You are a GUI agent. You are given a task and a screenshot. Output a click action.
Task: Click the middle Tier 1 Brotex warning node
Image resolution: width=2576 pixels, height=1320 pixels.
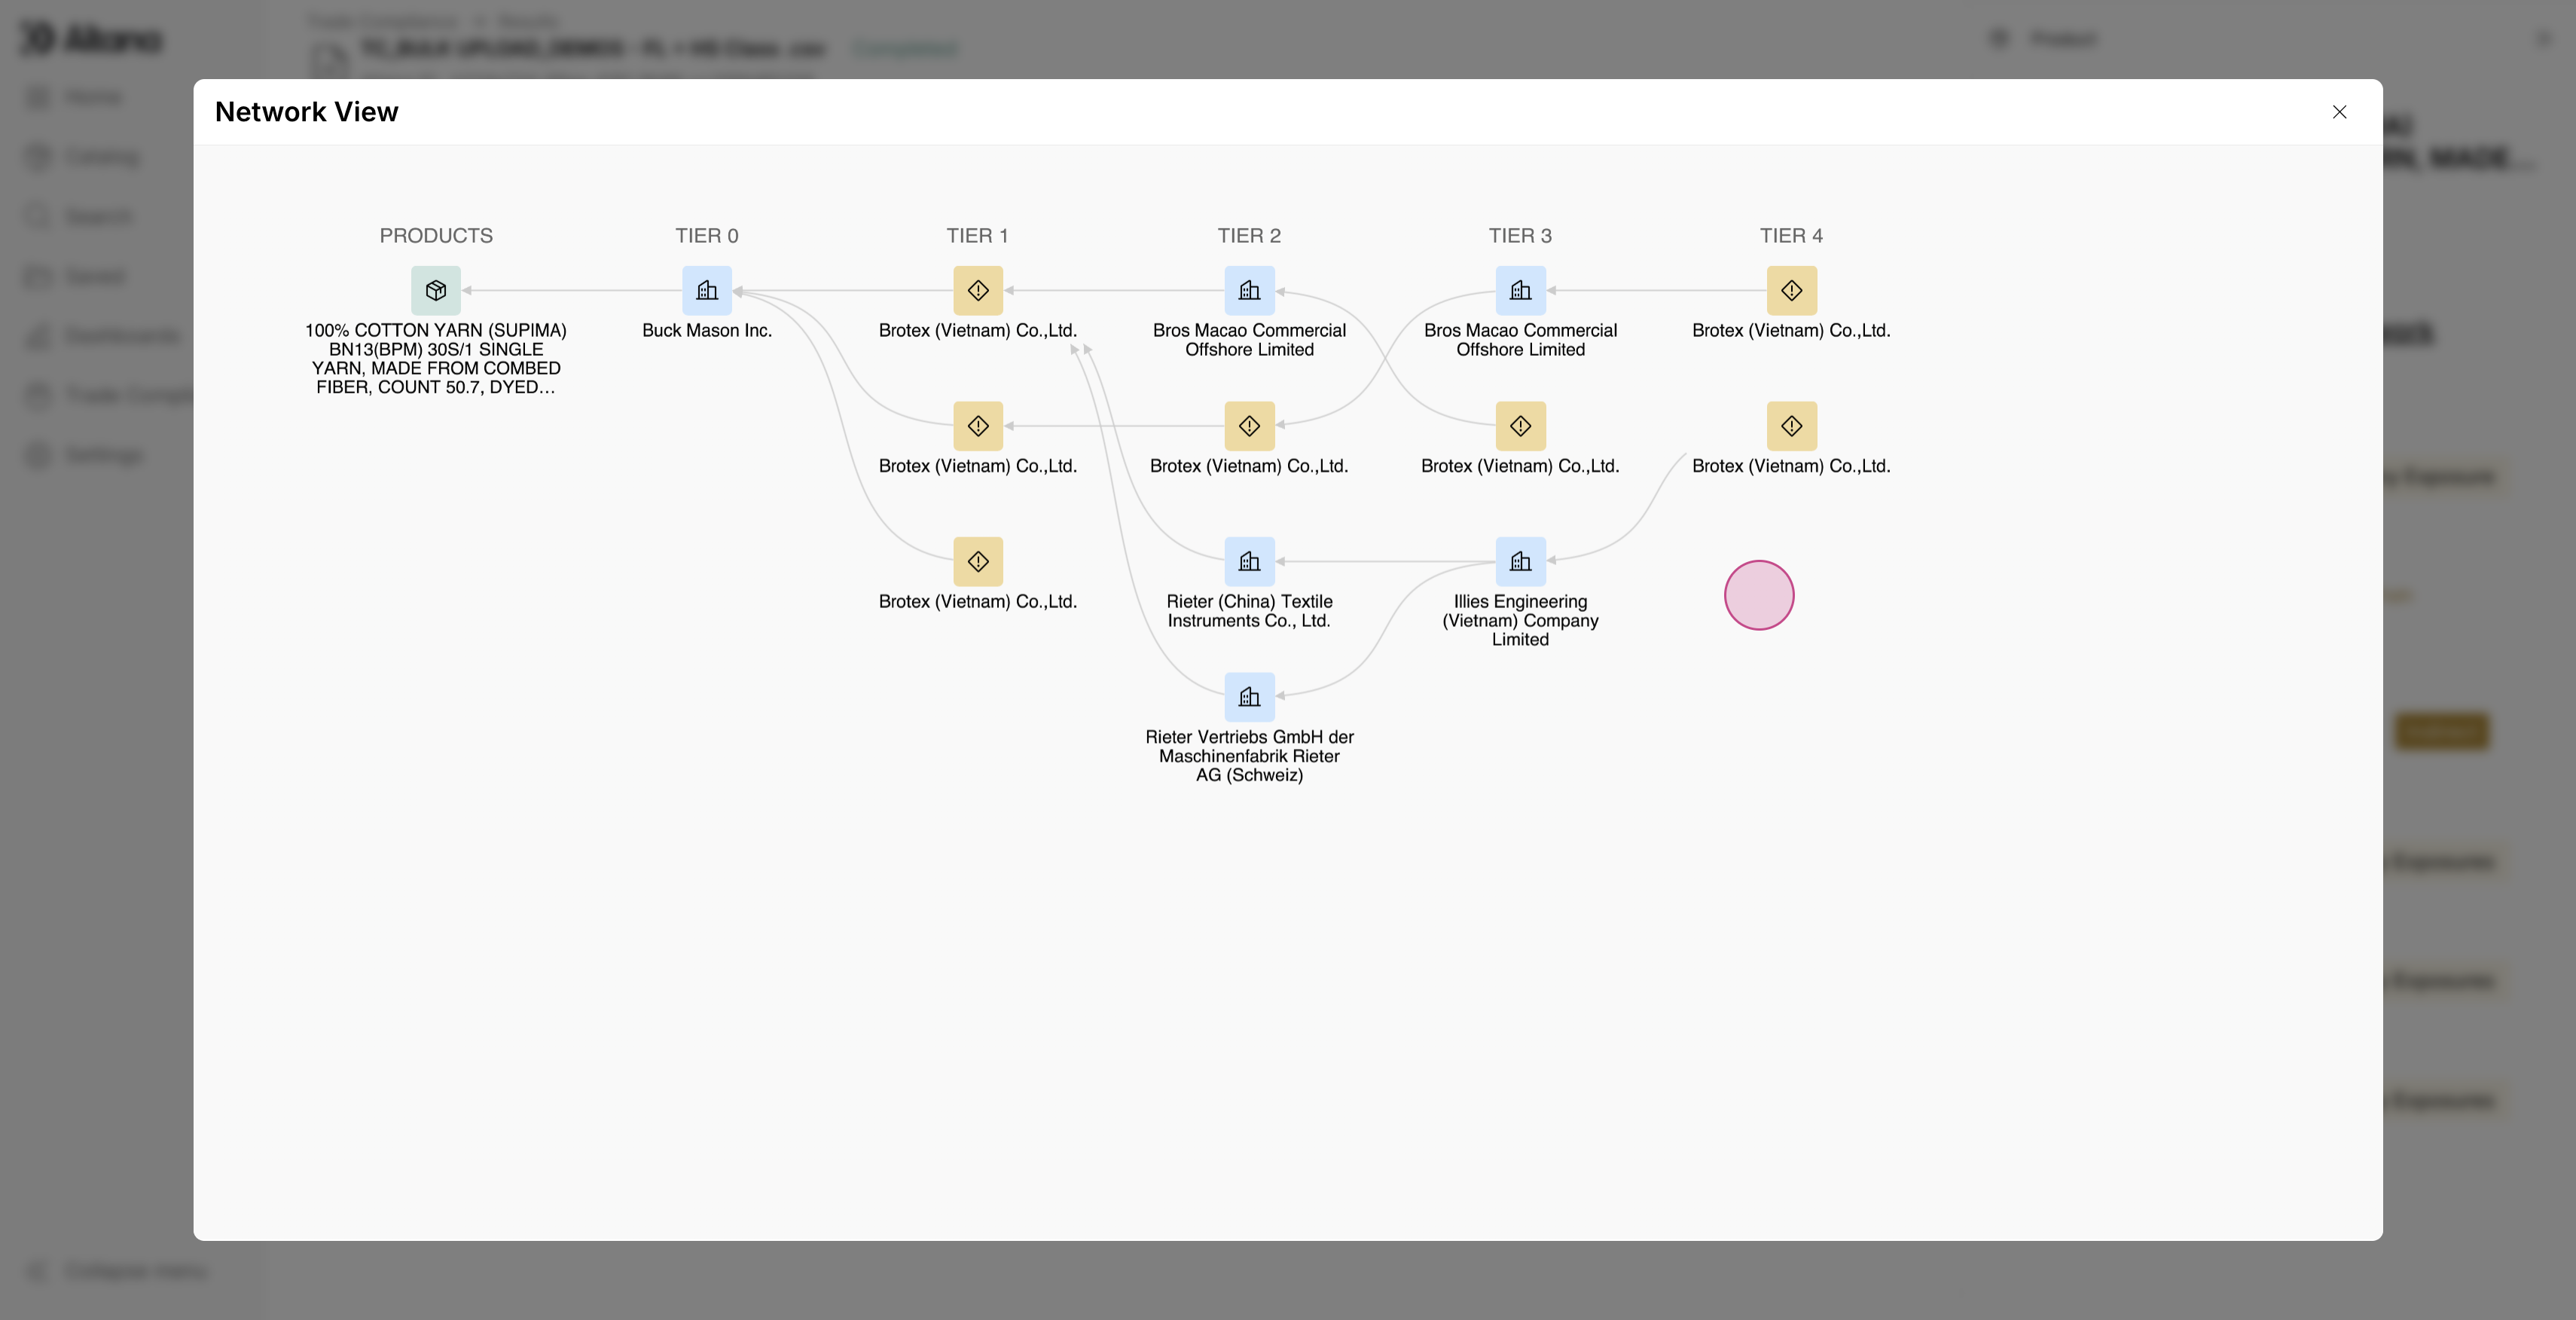point(978,426)
